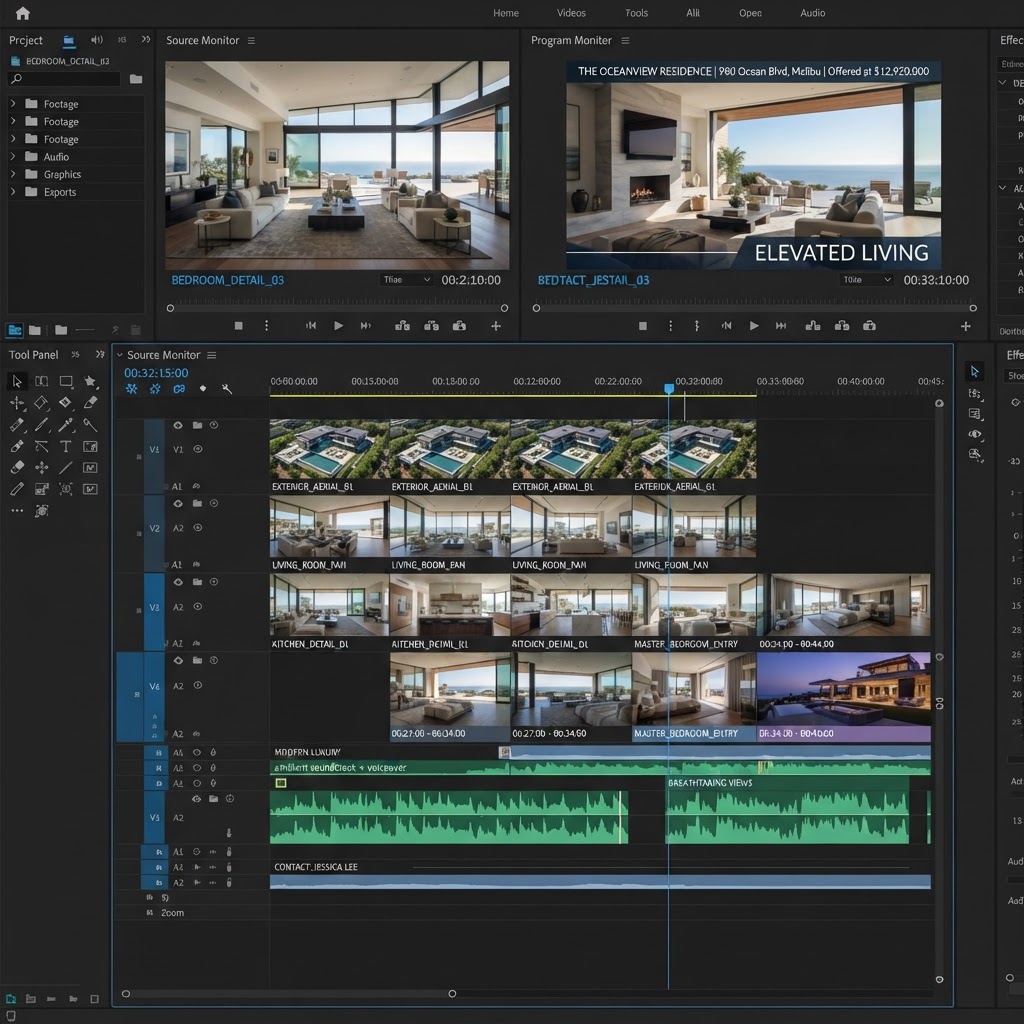Select the four-arrow move tool
Image resolution: width=1024 pixels, height=1024 pixels.
tap(41, 468)
